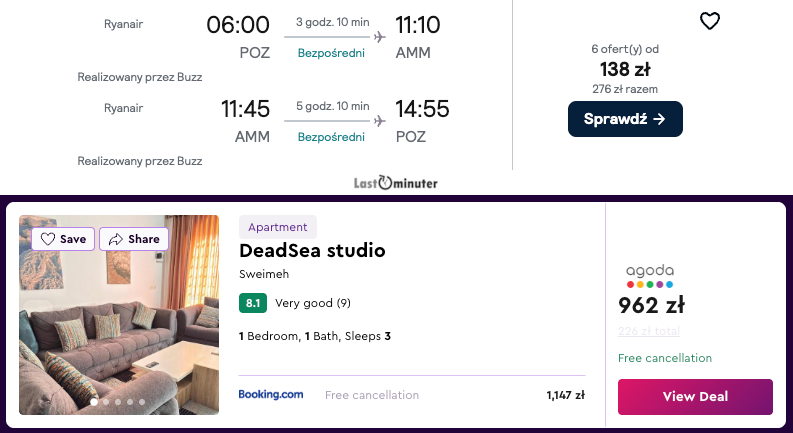Image resolution: width=793 pixels, height=433 pixels.
Task: Open the DeadSea studio title
Action: point(312,250)
